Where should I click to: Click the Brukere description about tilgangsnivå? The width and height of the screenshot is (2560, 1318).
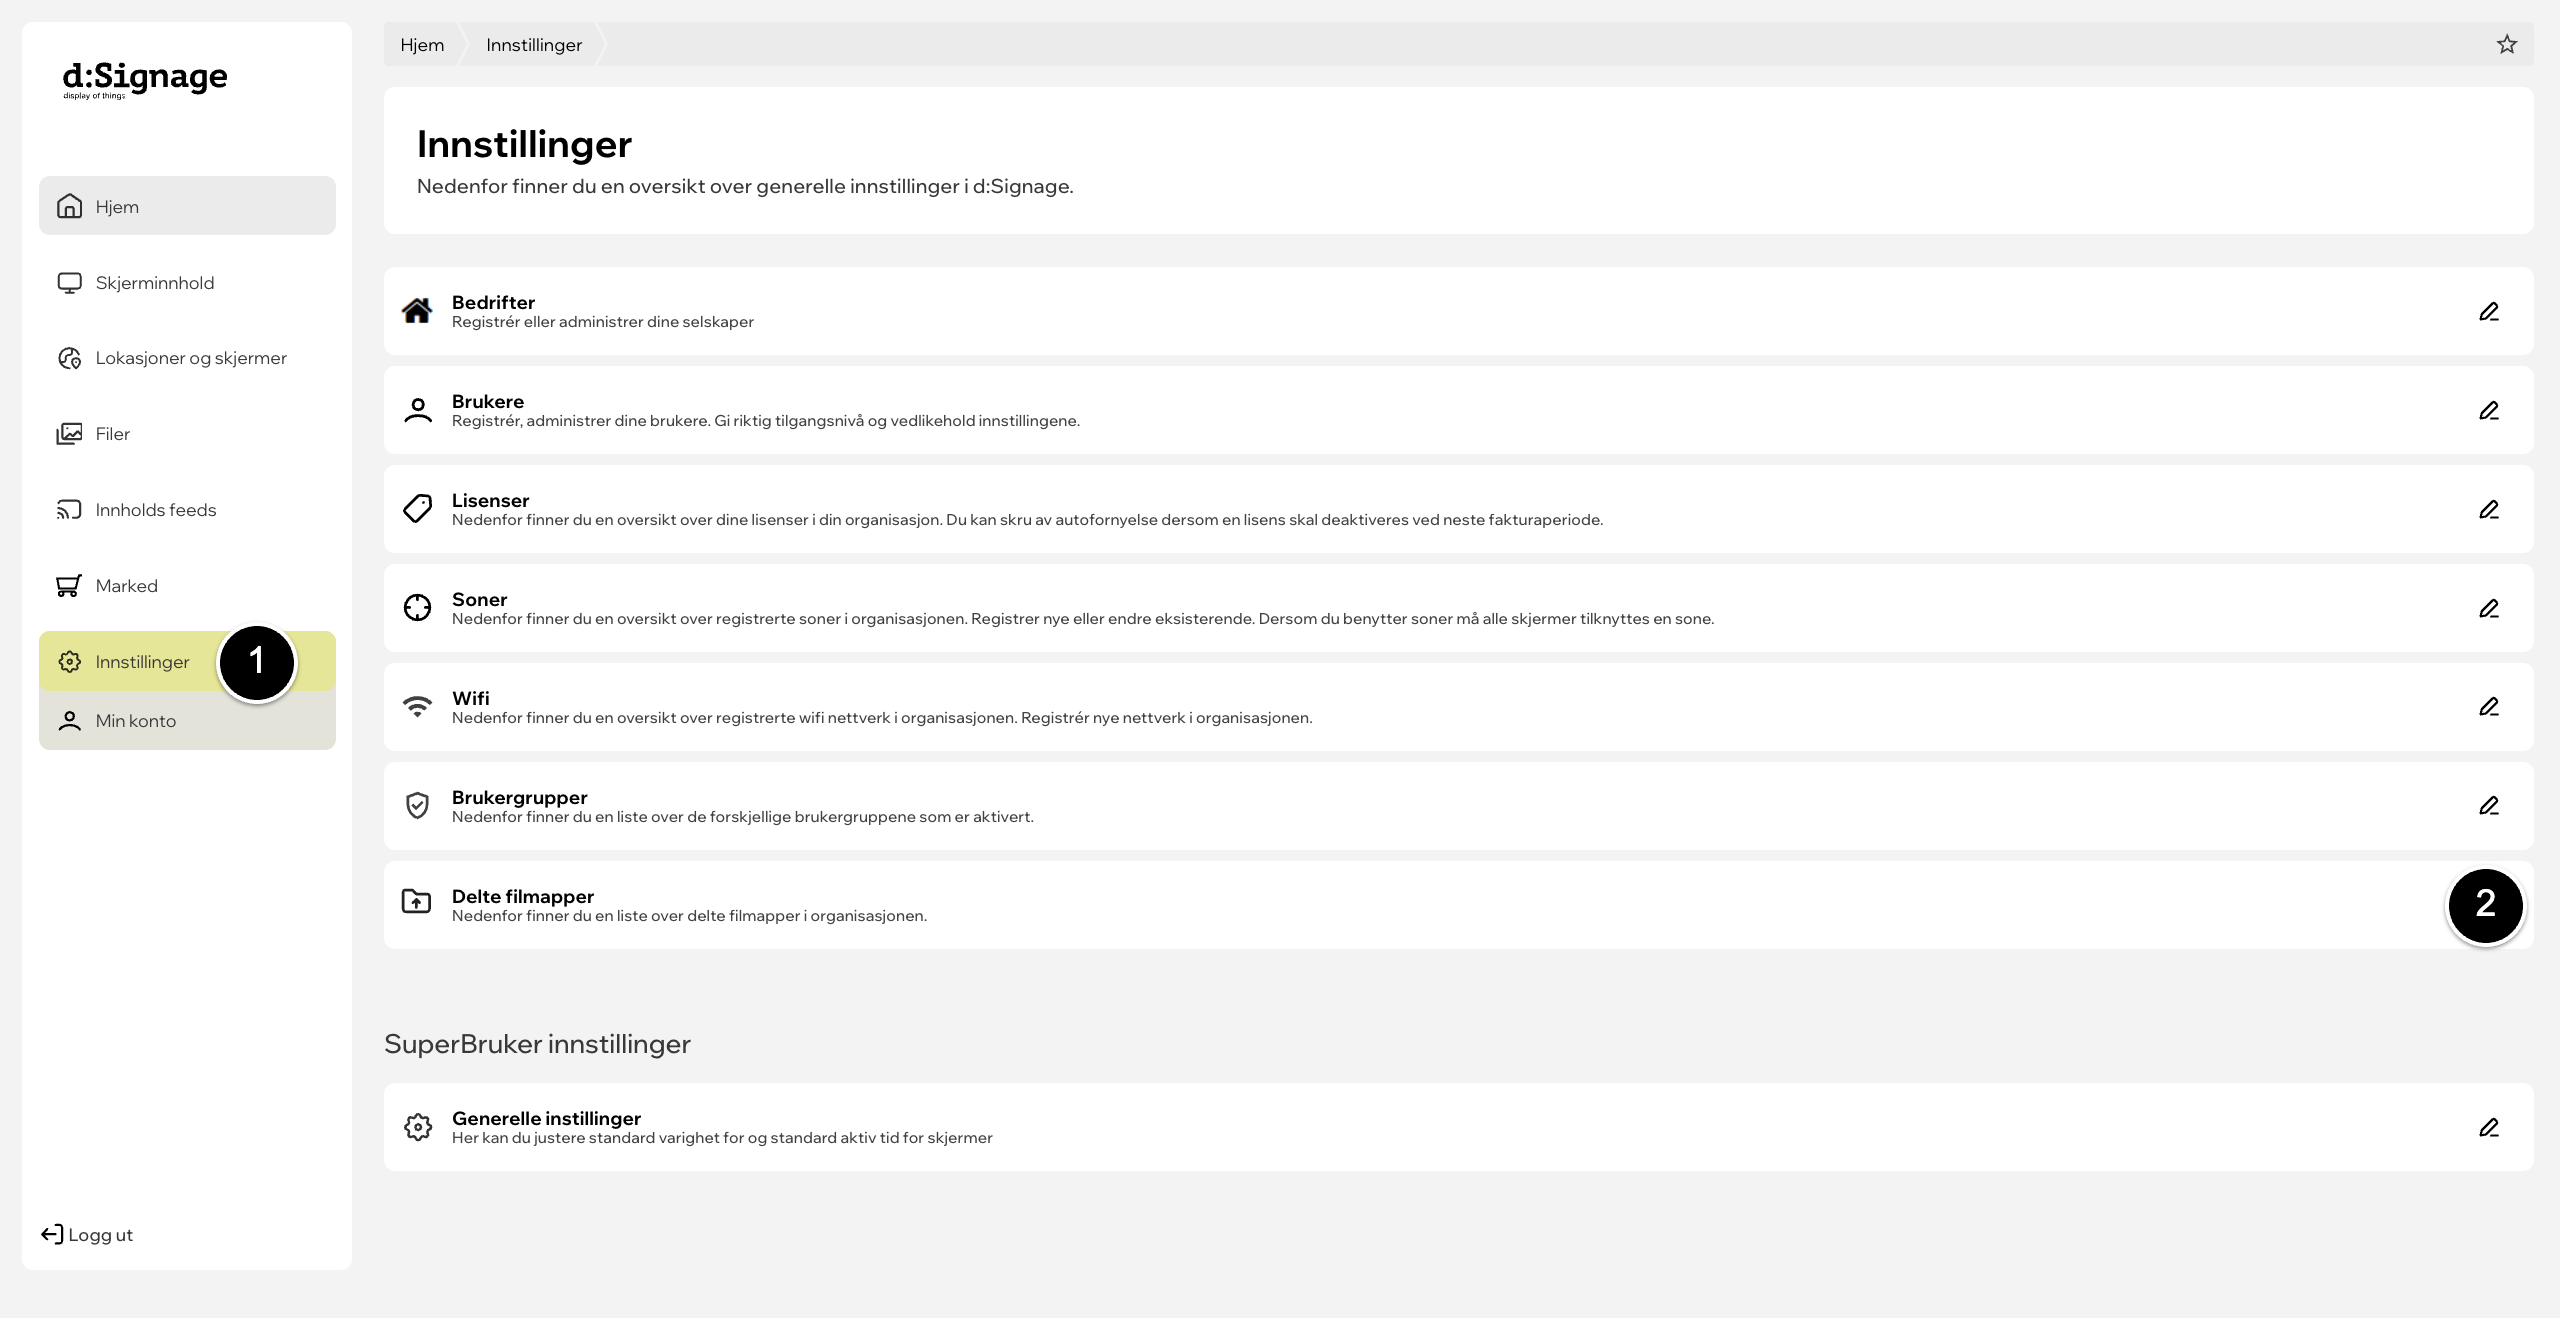click(x=766, y=421)
